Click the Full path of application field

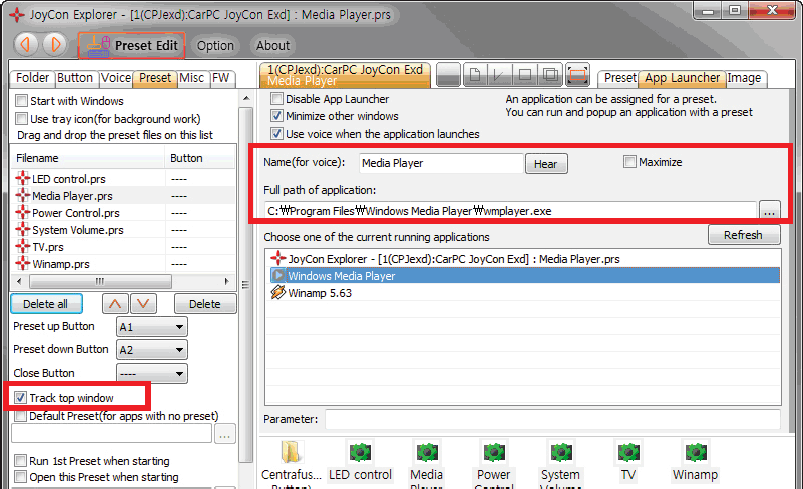[510, 210]
